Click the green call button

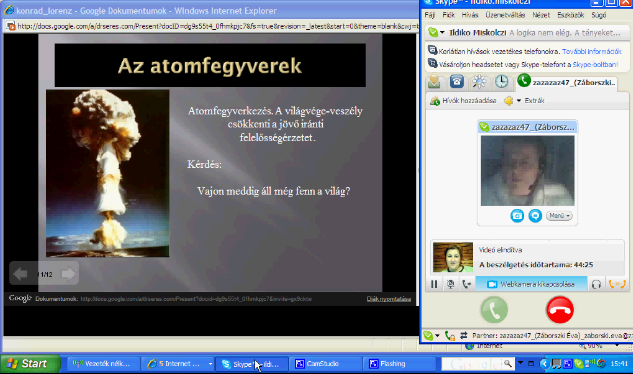click(x=494, y=310)
